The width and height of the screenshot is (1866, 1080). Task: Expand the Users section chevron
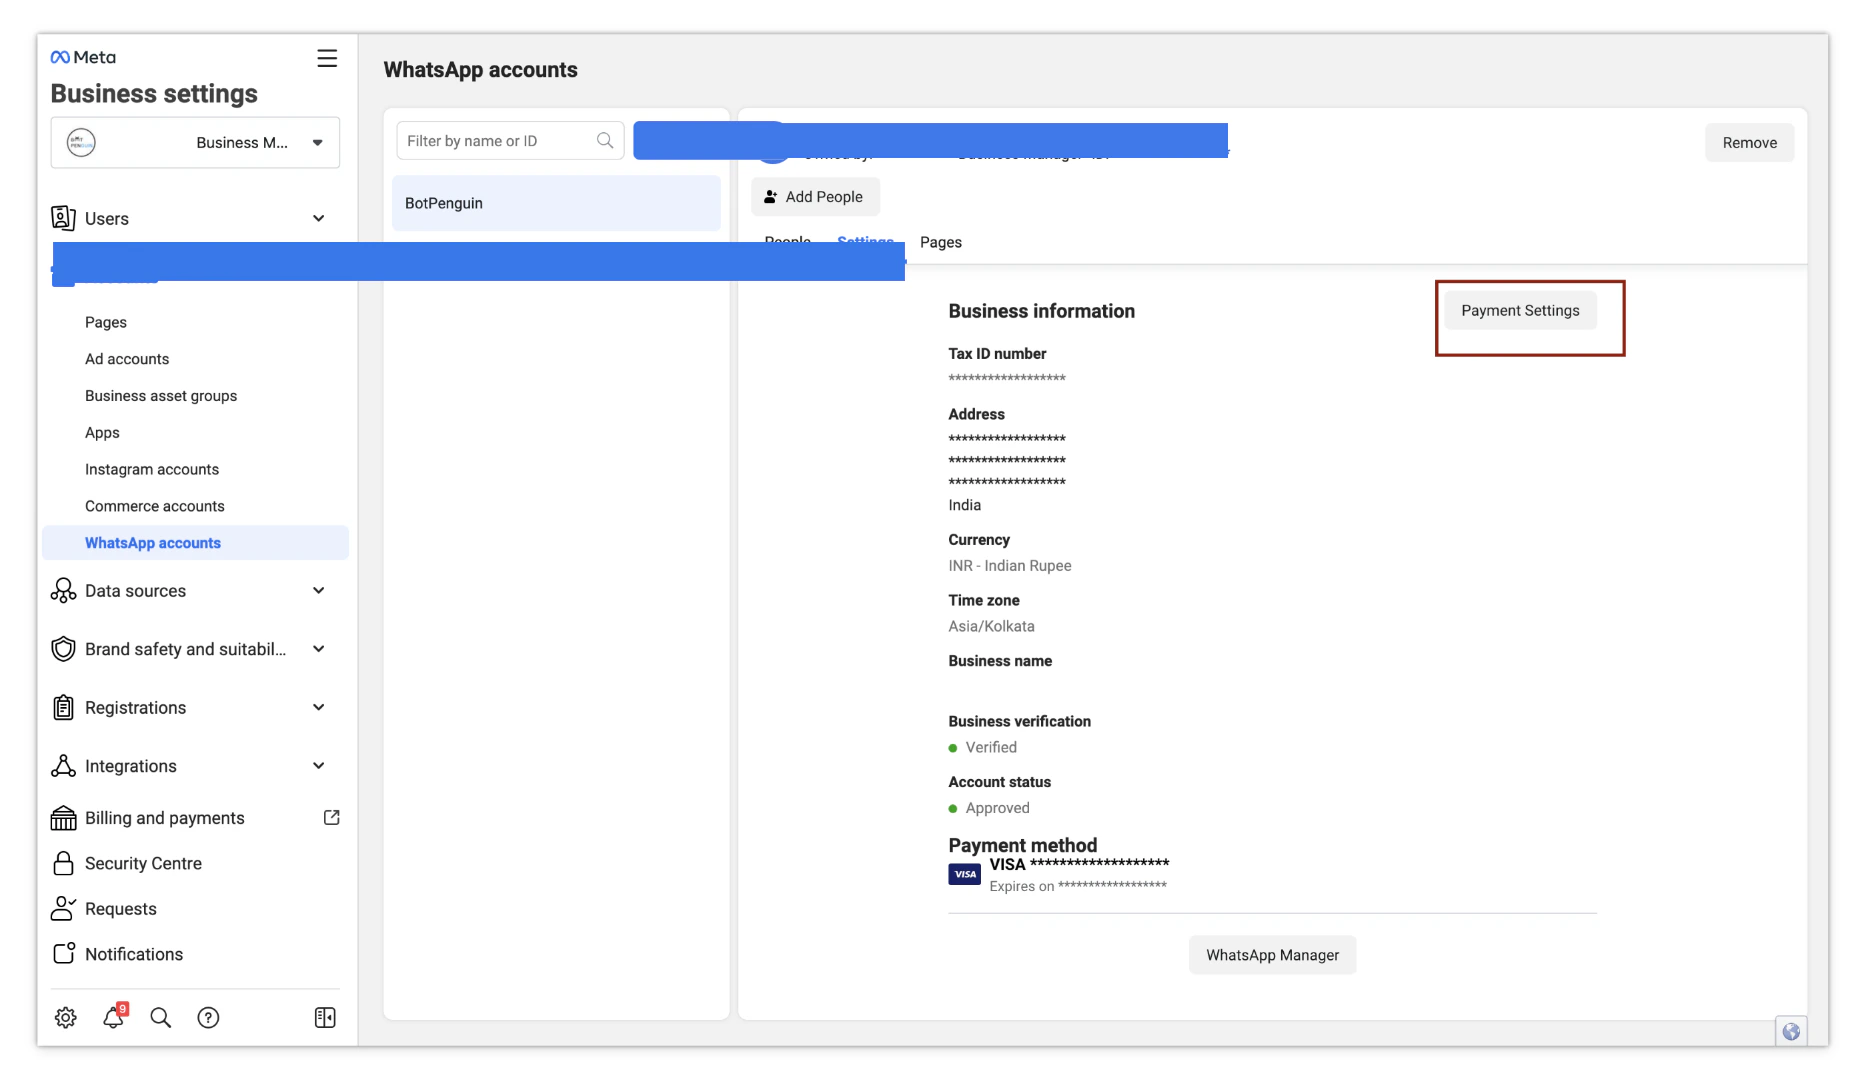(318, 218)
